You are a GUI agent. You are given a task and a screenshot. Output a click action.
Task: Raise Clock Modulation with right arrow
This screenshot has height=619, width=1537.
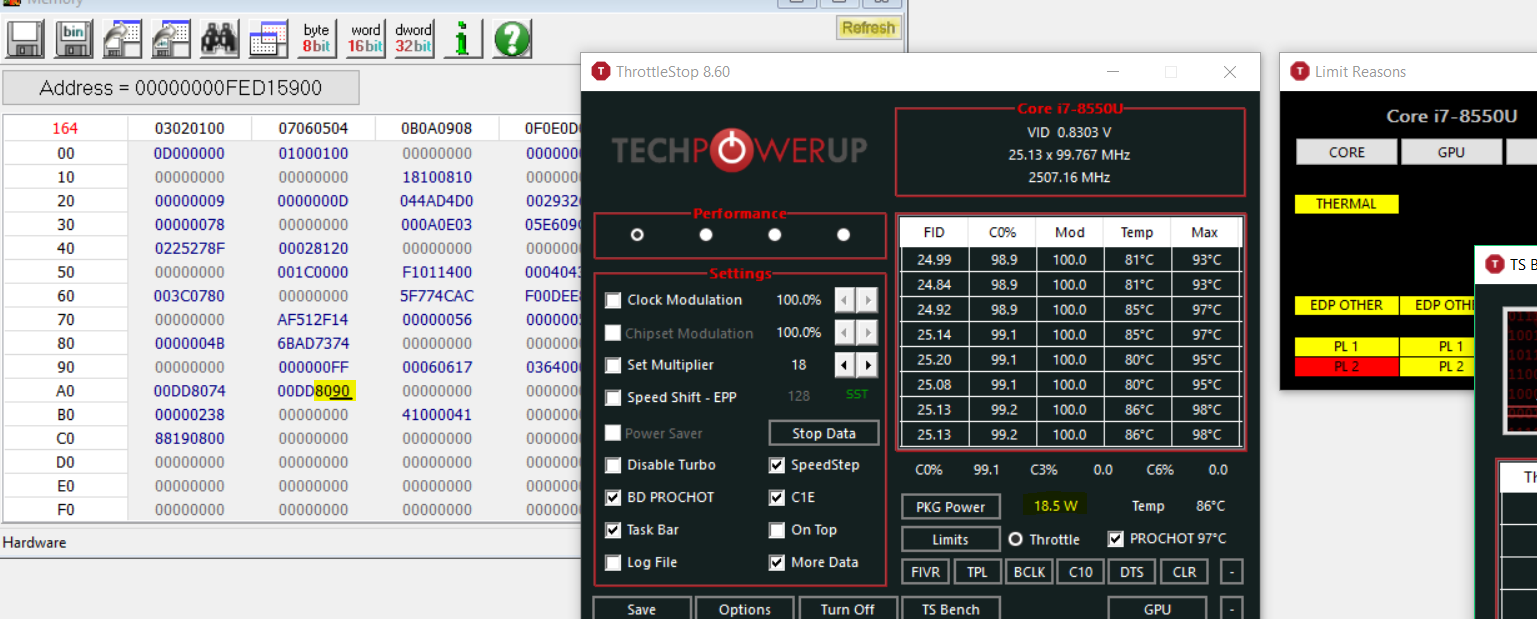[x=867, y=300]
